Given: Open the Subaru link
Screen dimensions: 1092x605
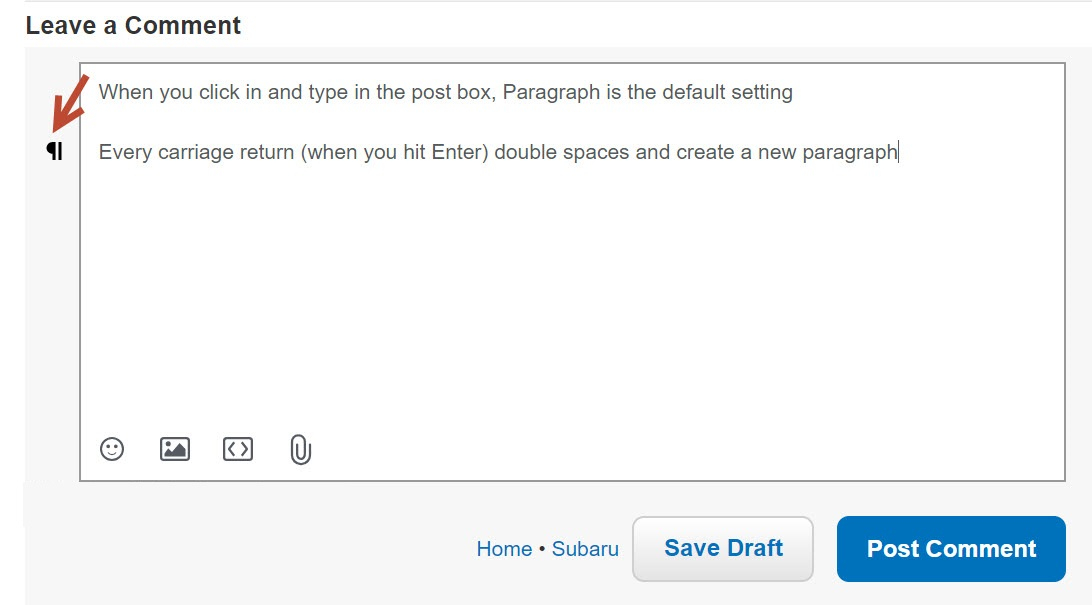Looking at the screenshot, I should [585, 549].
